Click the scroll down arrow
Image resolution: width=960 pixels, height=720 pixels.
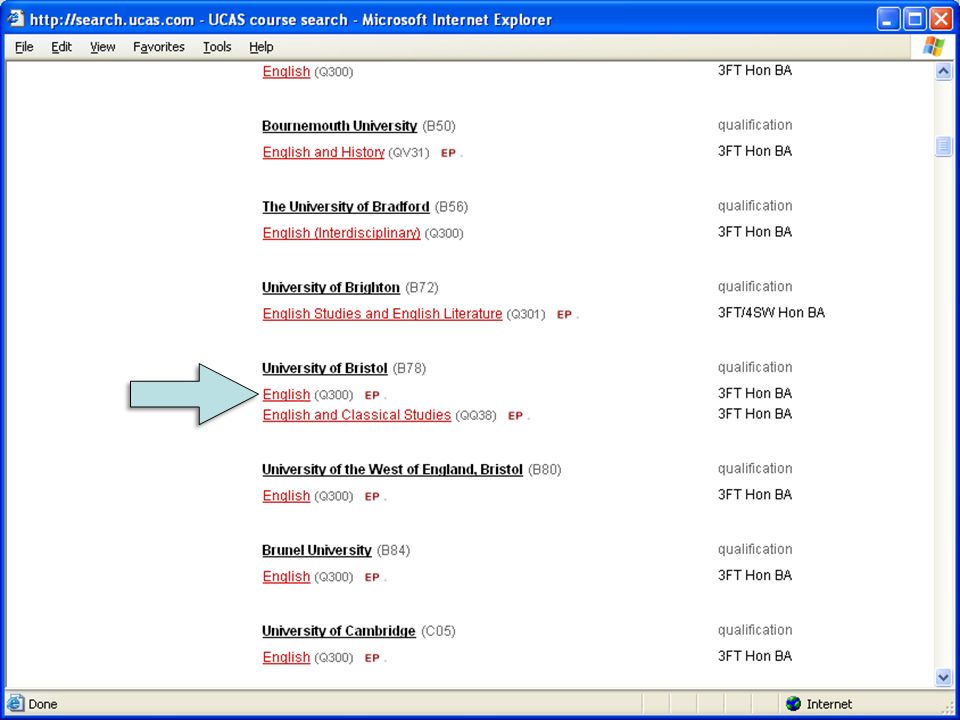coord(943,677)
